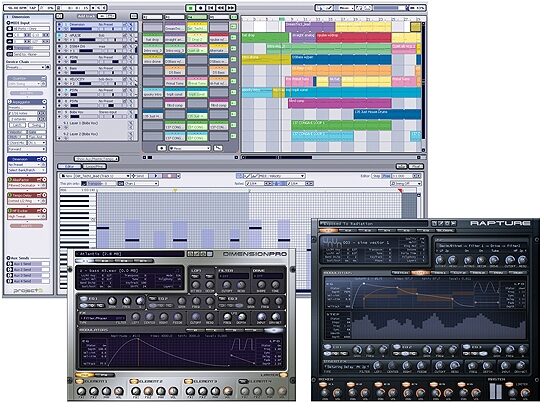544x408 pixels.
Task: Enable the Aux 3 Send toggle
Action: point(10,275)
